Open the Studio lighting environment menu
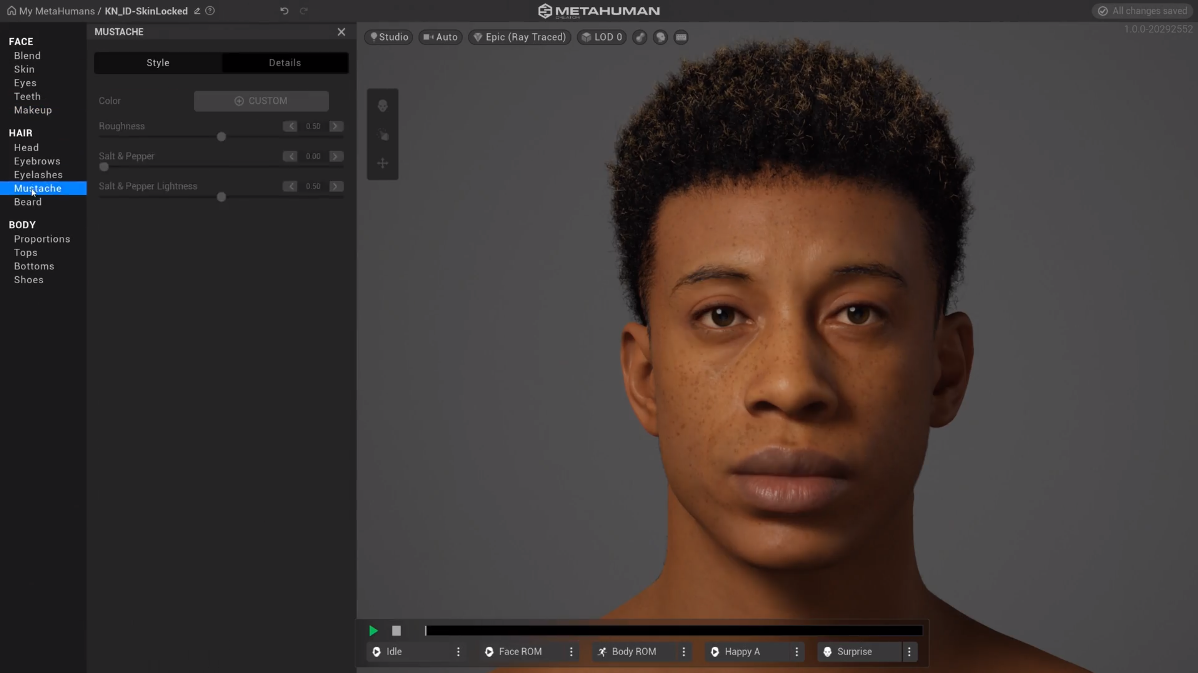The width and height of the screenshot is (1198, 673). tap(390, 37)
